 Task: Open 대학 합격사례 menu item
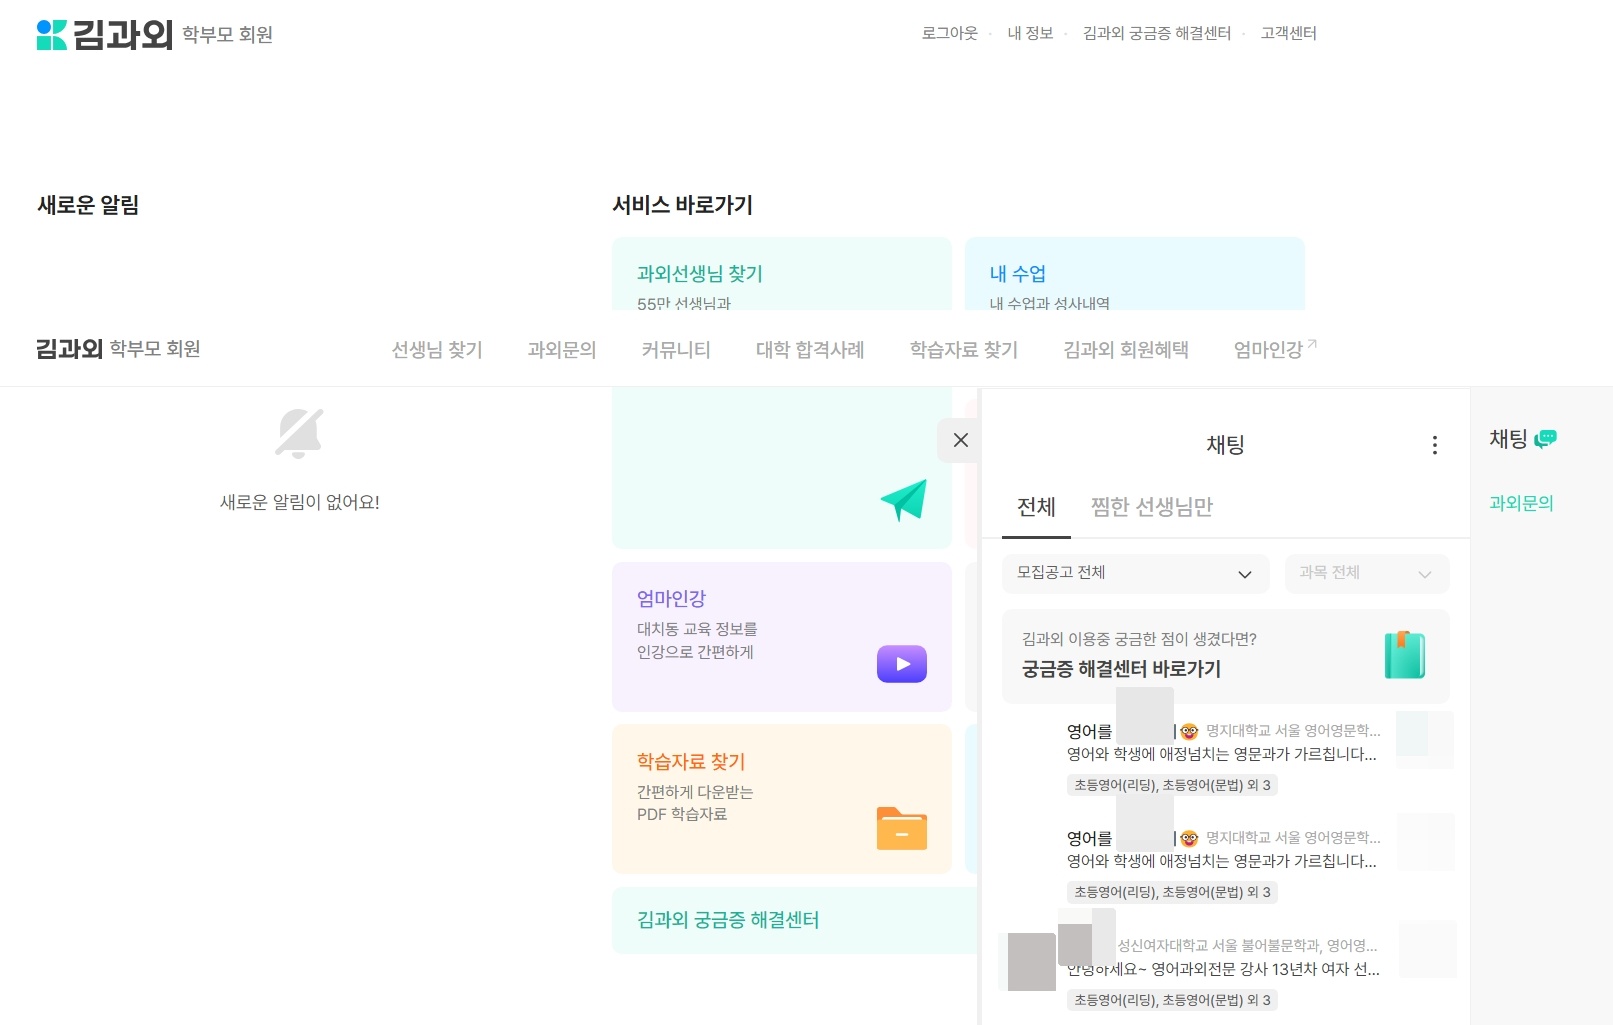810,350
